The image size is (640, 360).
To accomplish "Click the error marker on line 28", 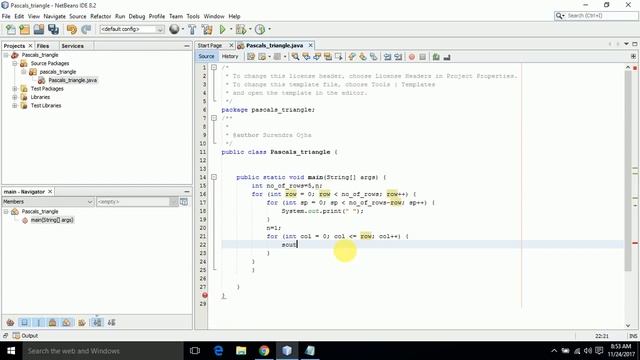I will click(204, 295).
